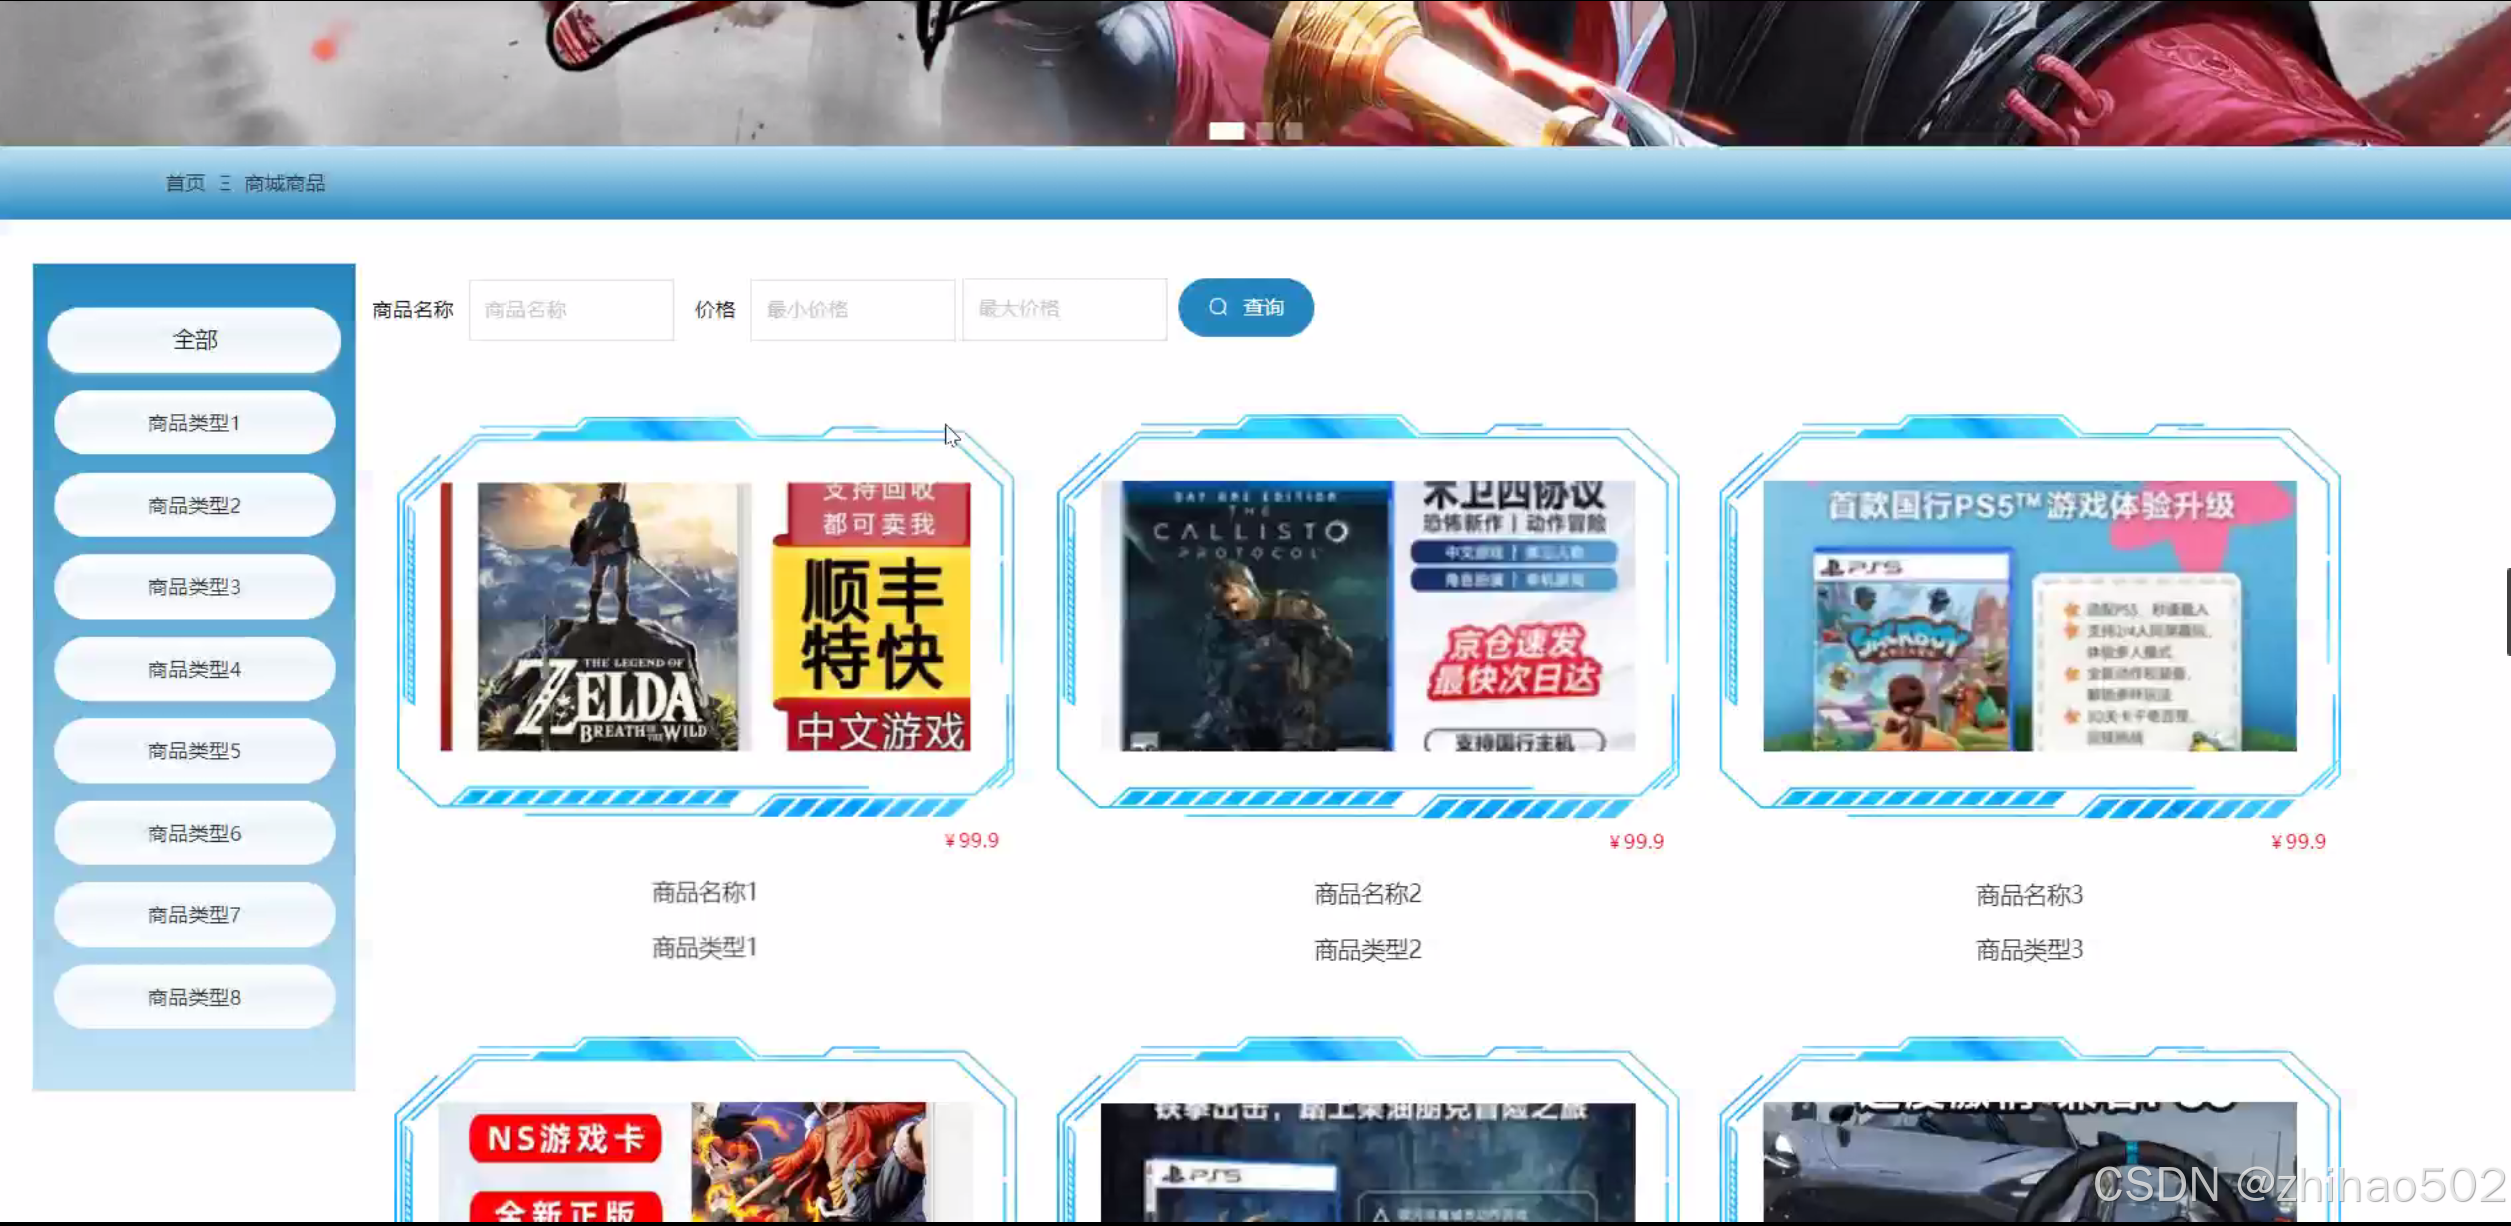Open the 商城商品 breadcrumb link
Image resolution: width=2511 pixels, height=1226 pixels.
point(285,183)
